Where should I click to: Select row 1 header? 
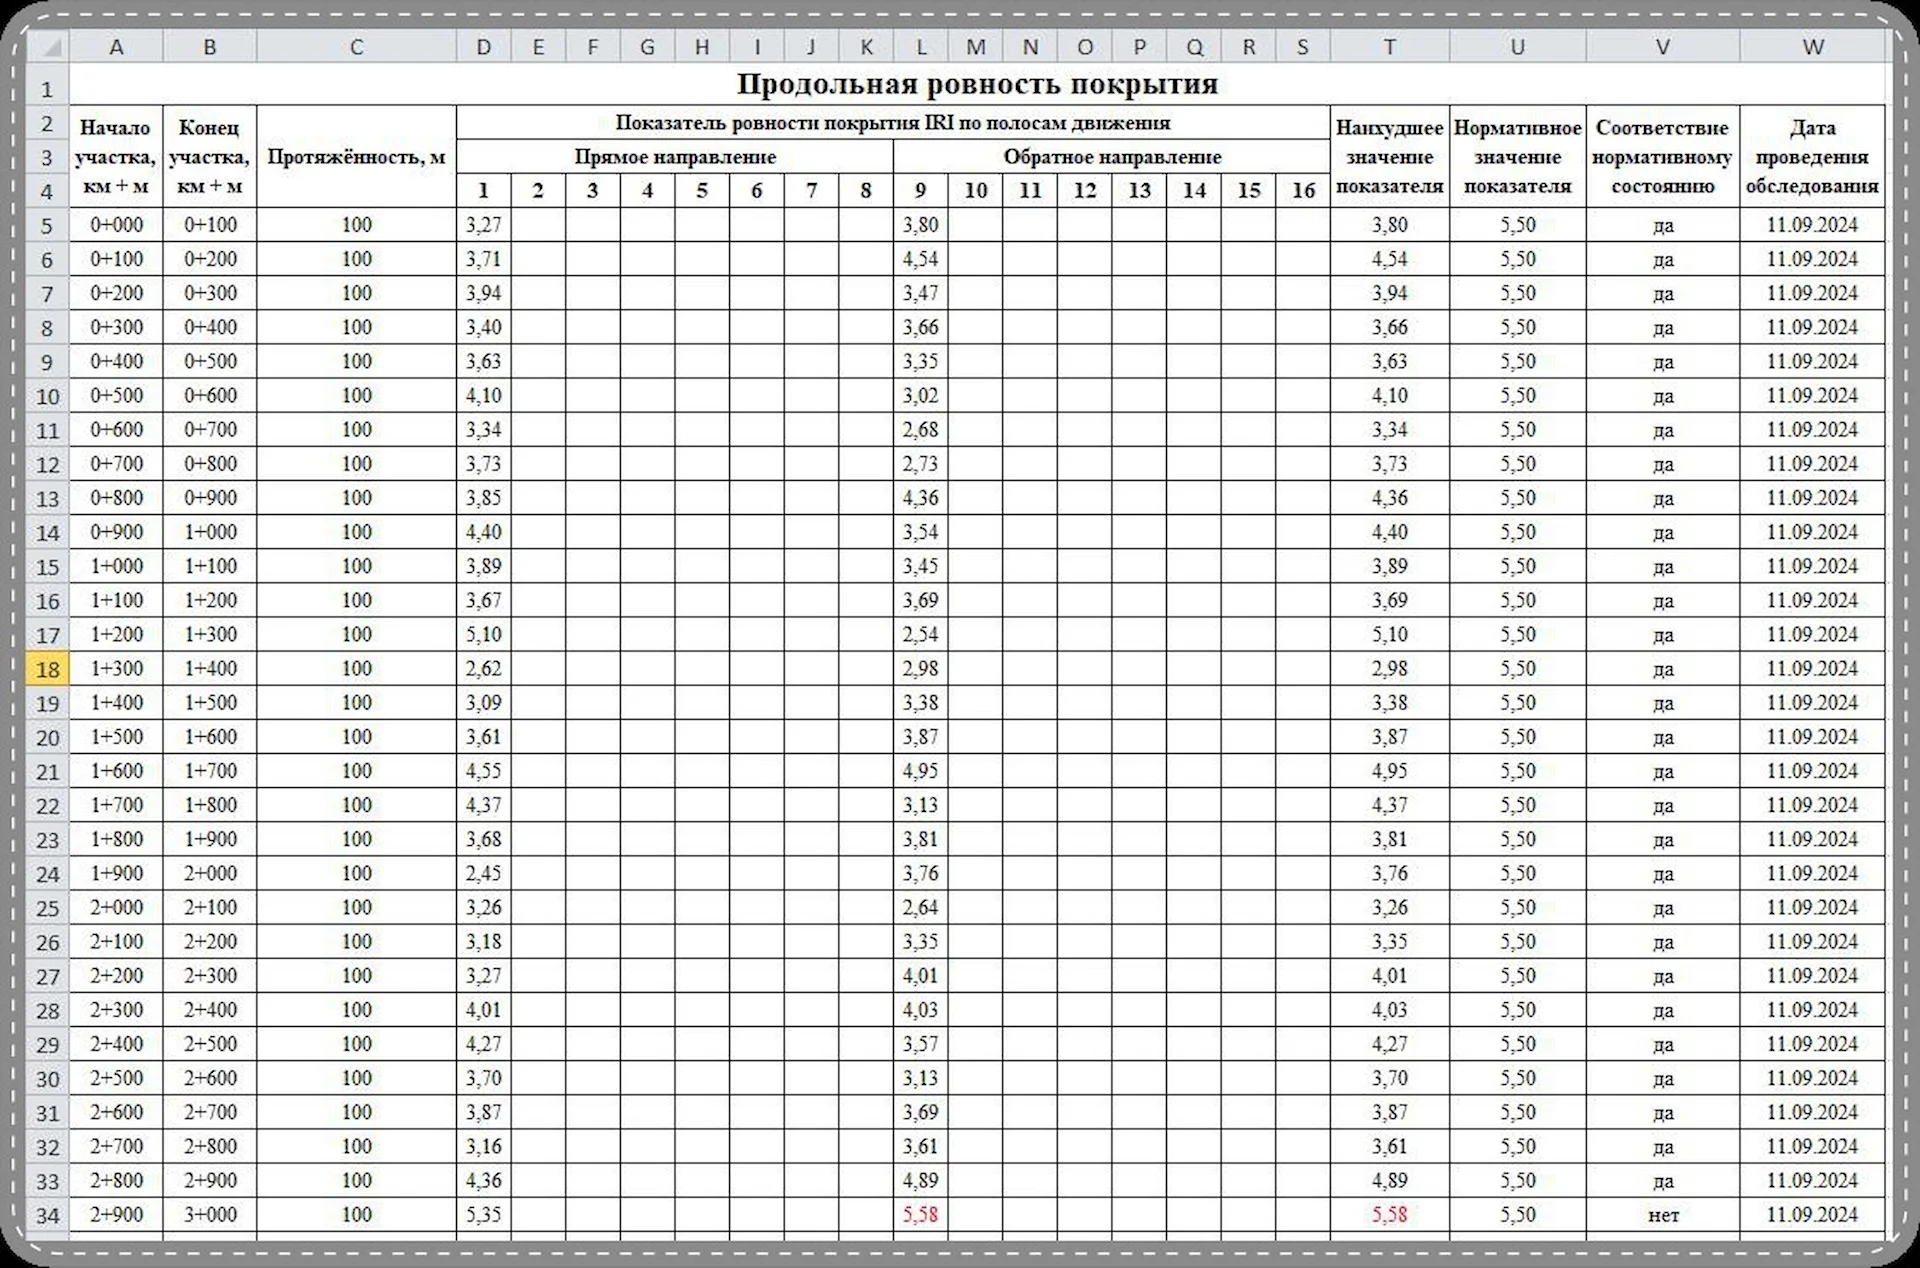tap(47, 89)
